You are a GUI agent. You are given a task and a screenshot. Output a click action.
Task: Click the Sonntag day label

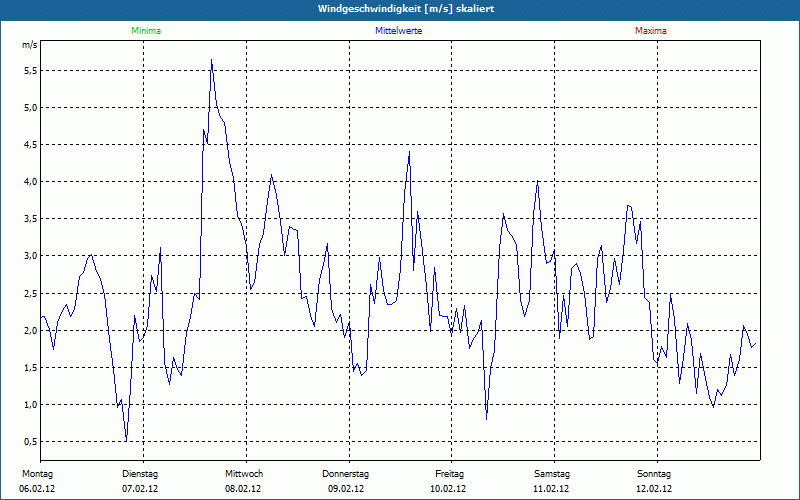pos(654,474)
